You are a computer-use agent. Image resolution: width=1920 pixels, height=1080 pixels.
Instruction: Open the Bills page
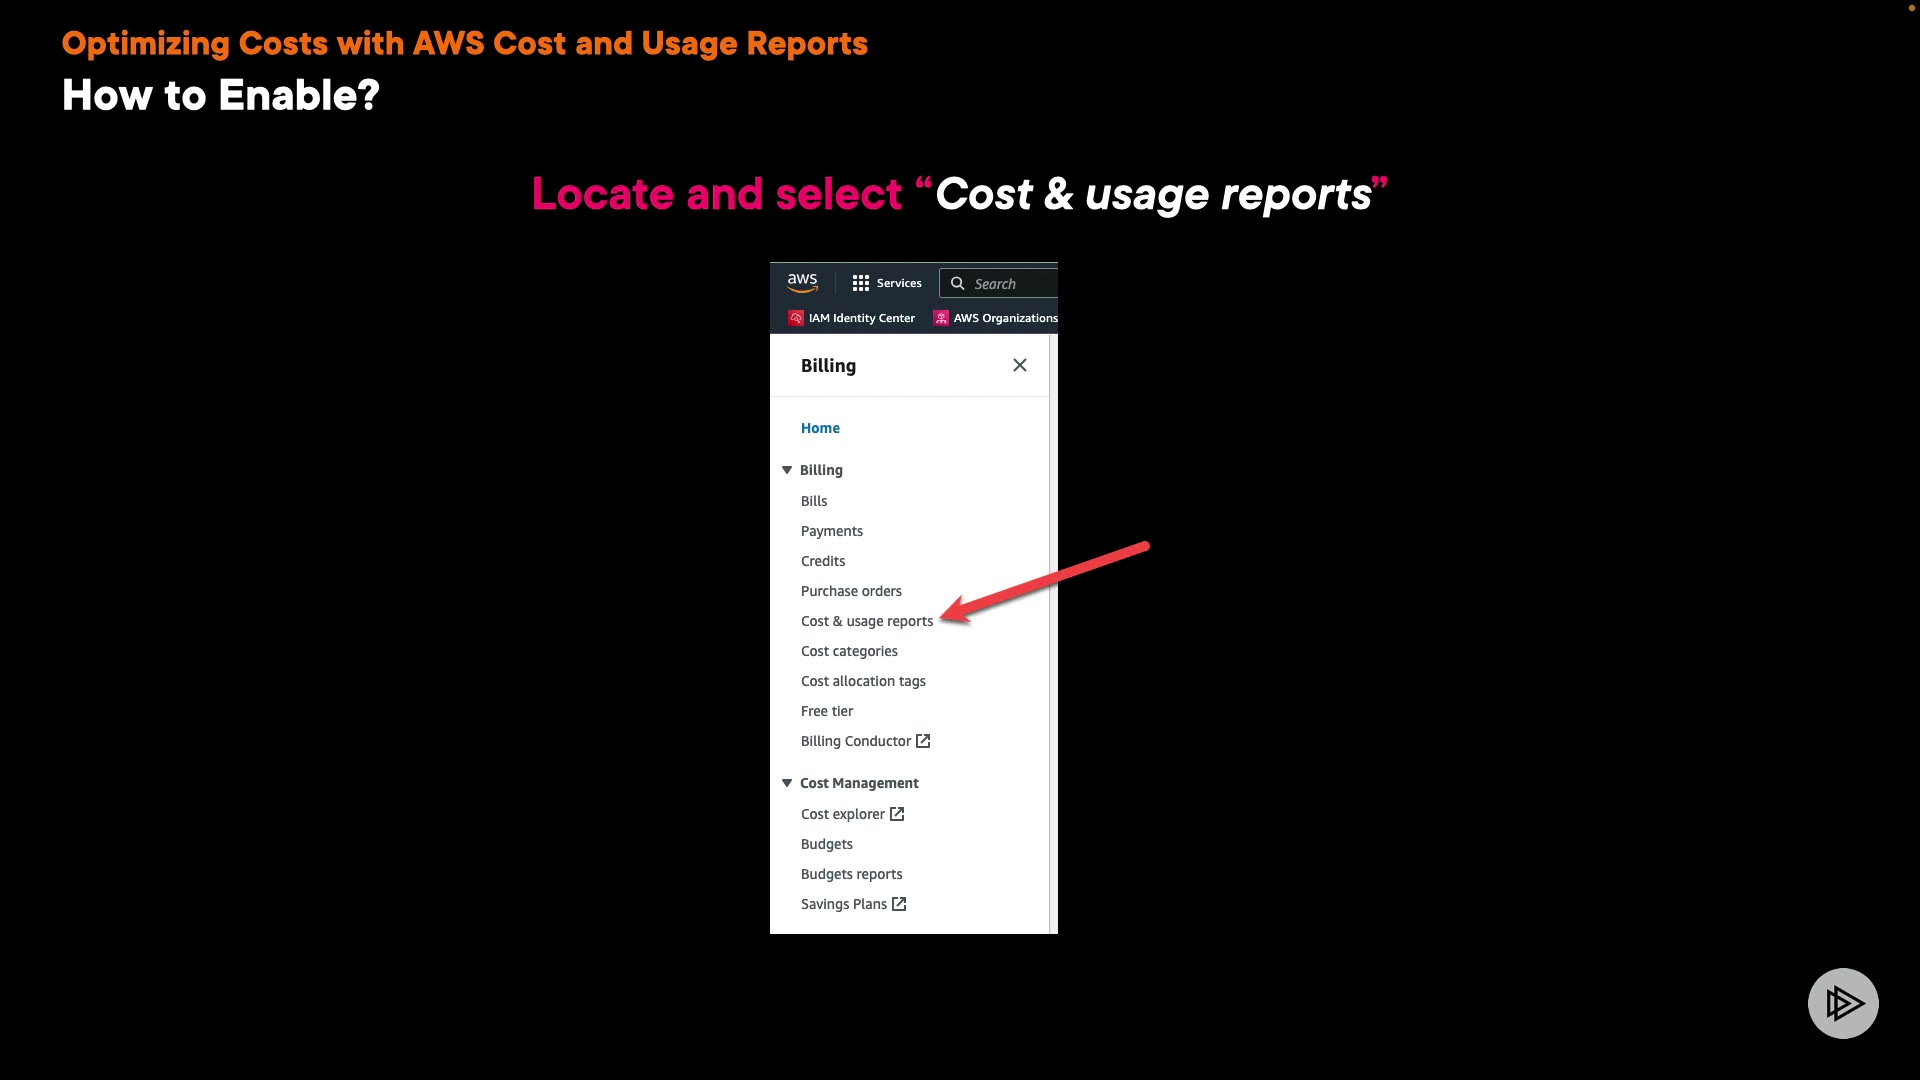(814, 501)
